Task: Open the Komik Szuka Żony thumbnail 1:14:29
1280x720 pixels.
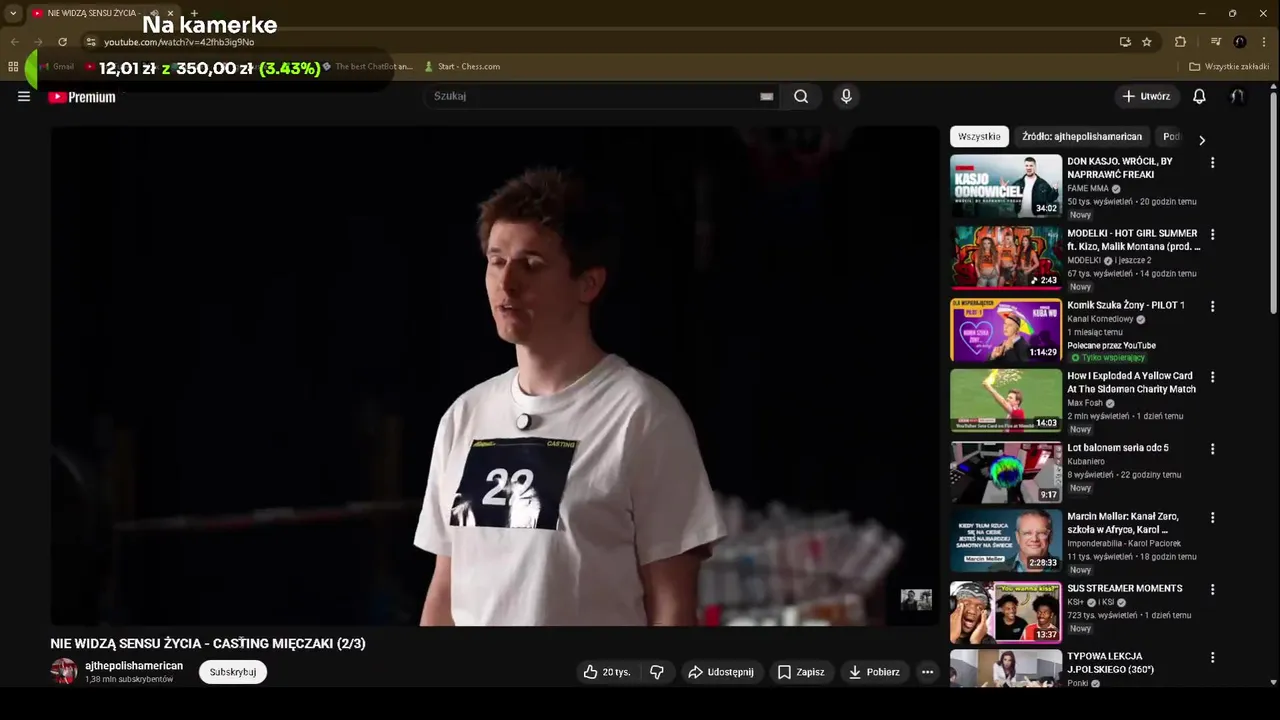Action: 1005,329
